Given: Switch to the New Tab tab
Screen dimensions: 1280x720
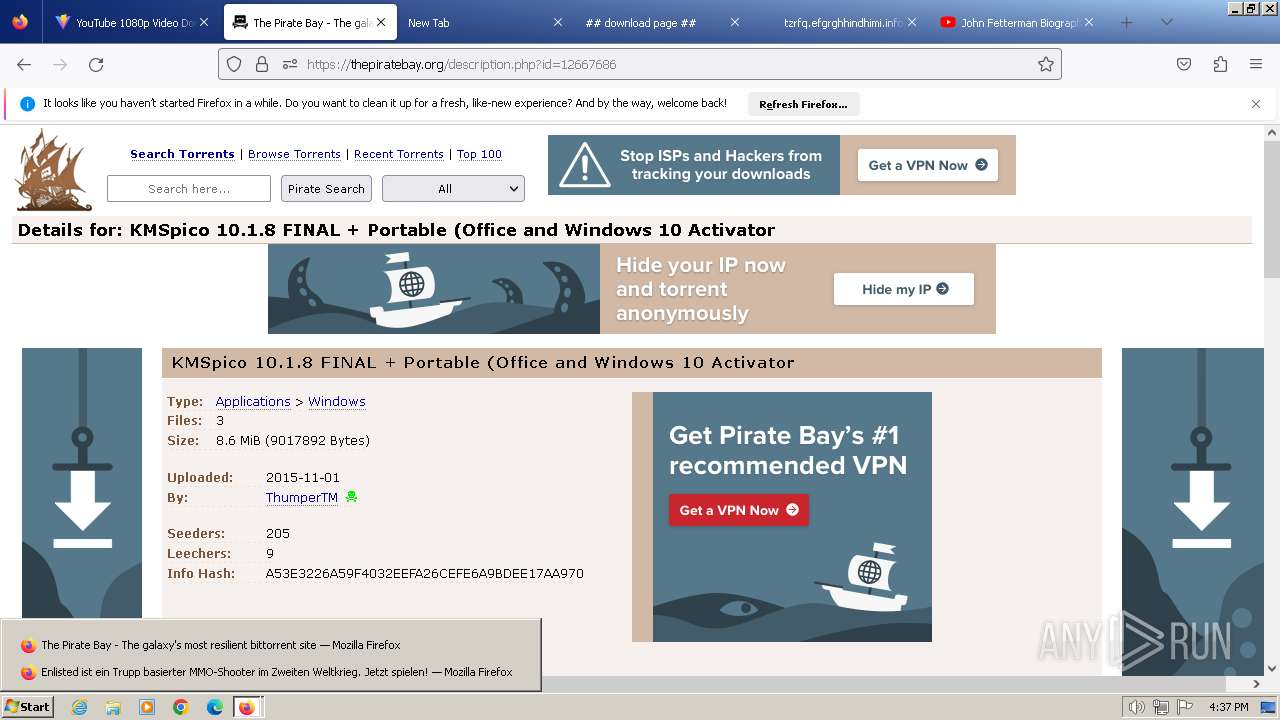Looking at the screenshot, I should pyautogui.click(x=485, y=22).
